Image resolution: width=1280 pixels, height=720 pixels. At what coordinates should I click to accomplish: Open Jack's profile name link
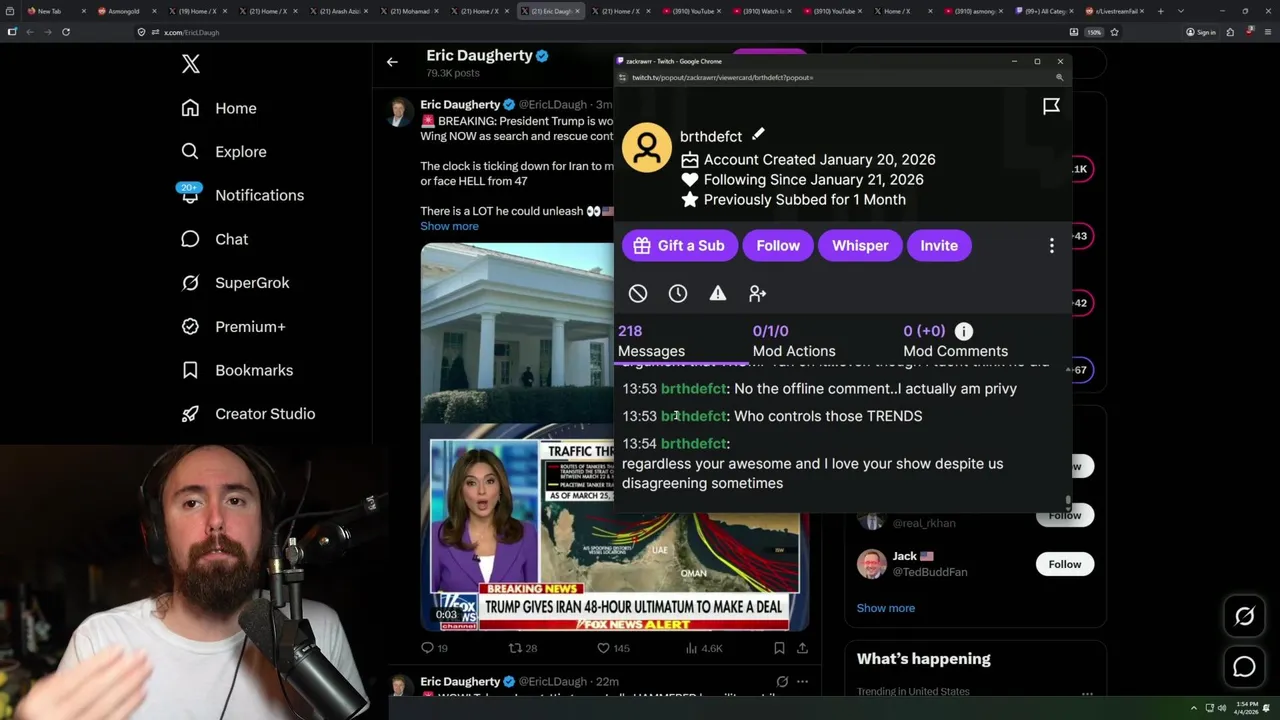coord(905,556)
